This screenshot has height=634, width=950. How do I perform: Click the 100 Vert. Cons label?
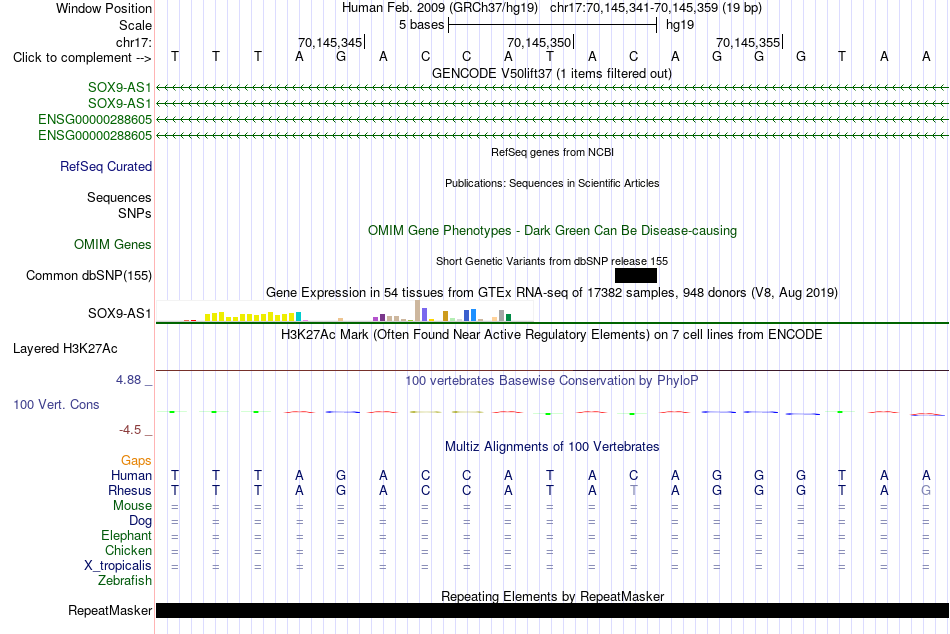56,404
